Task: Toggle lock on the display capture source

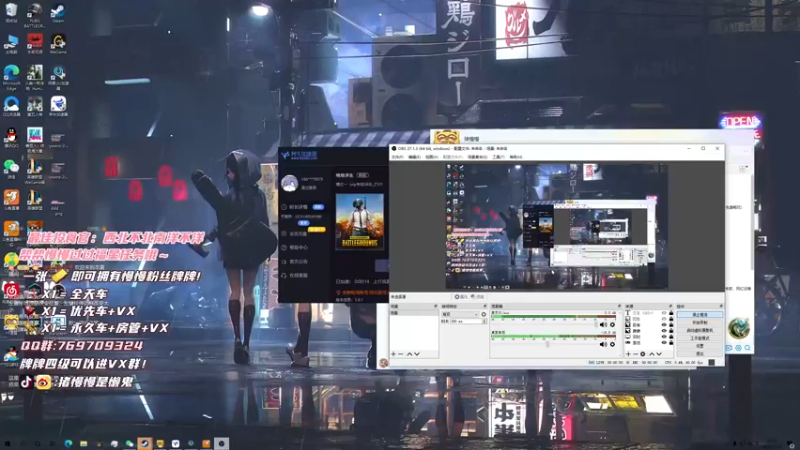Action: point(671,337)
